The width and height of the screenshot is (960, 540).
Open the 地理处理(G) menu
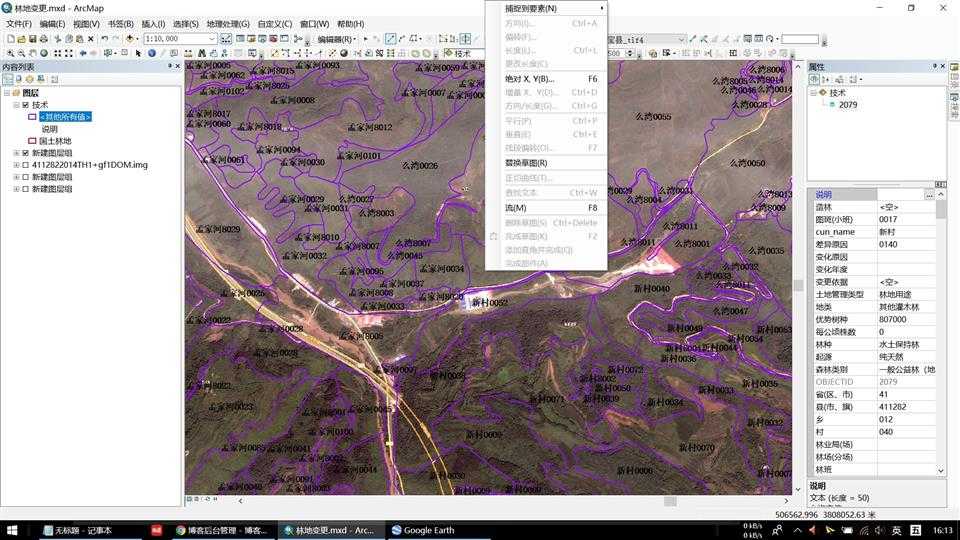tap(228, 24)
